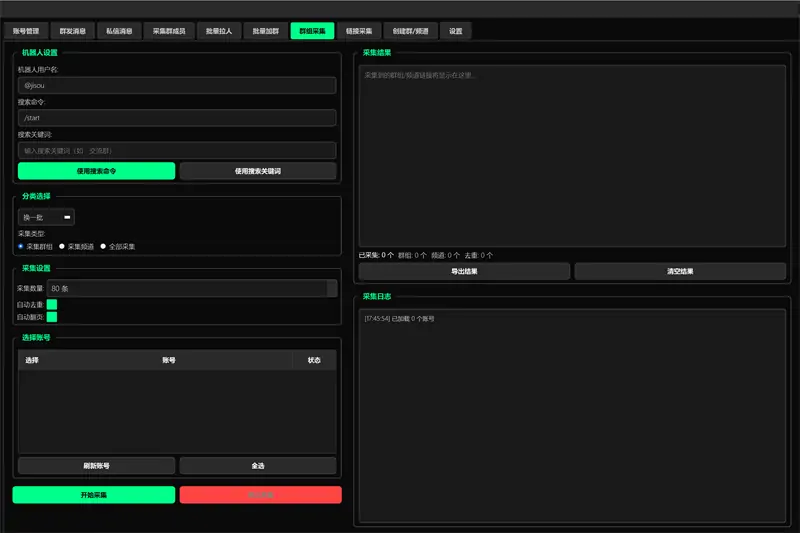Screen dimensions: 800x533
Task: Select the 采集群组 radio option
Action: (x=21, y=246)
